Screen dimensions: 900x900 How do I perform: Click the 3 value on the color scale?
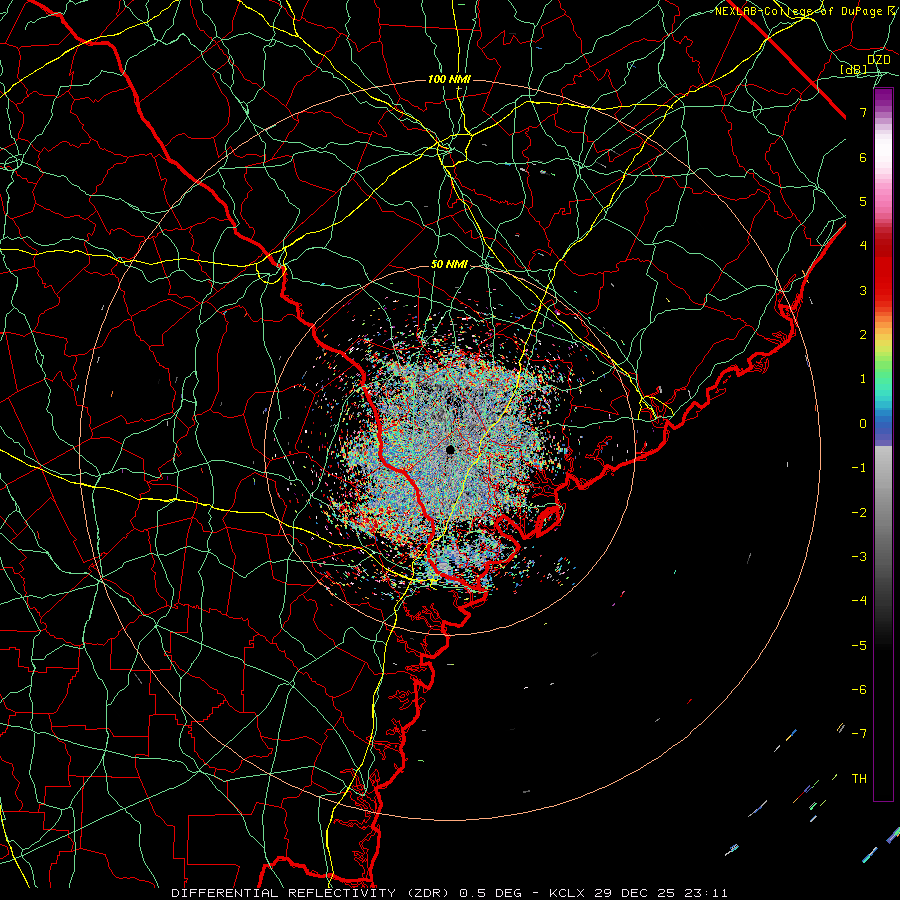coord(863,290)
